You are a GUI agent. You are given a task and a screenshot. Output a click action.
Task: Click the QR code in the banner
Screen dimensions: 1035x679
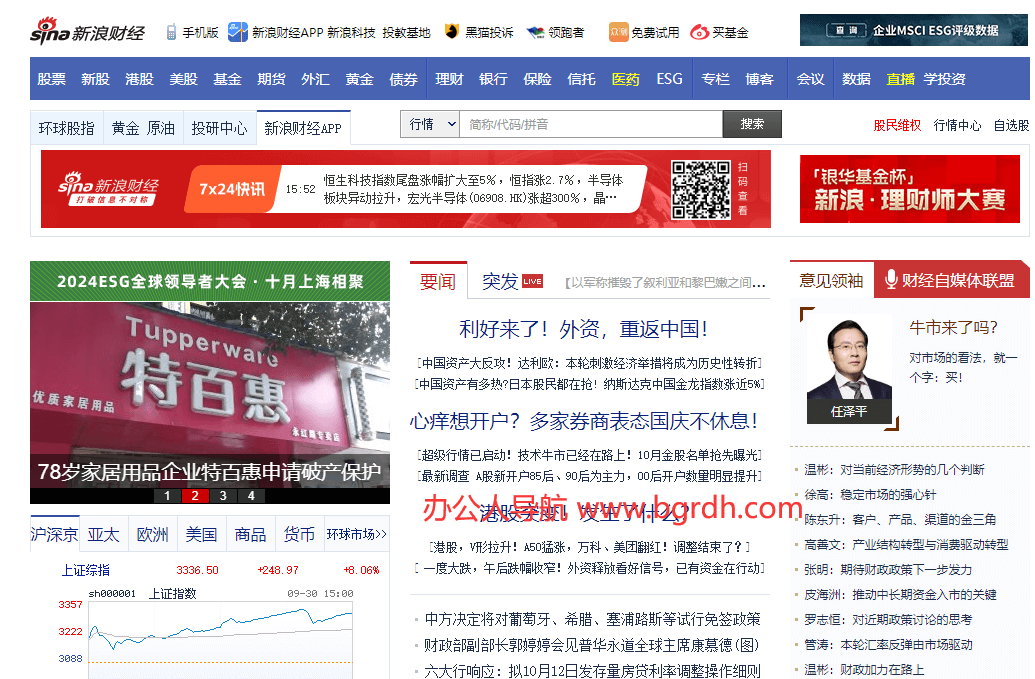(x=700, y=189)
